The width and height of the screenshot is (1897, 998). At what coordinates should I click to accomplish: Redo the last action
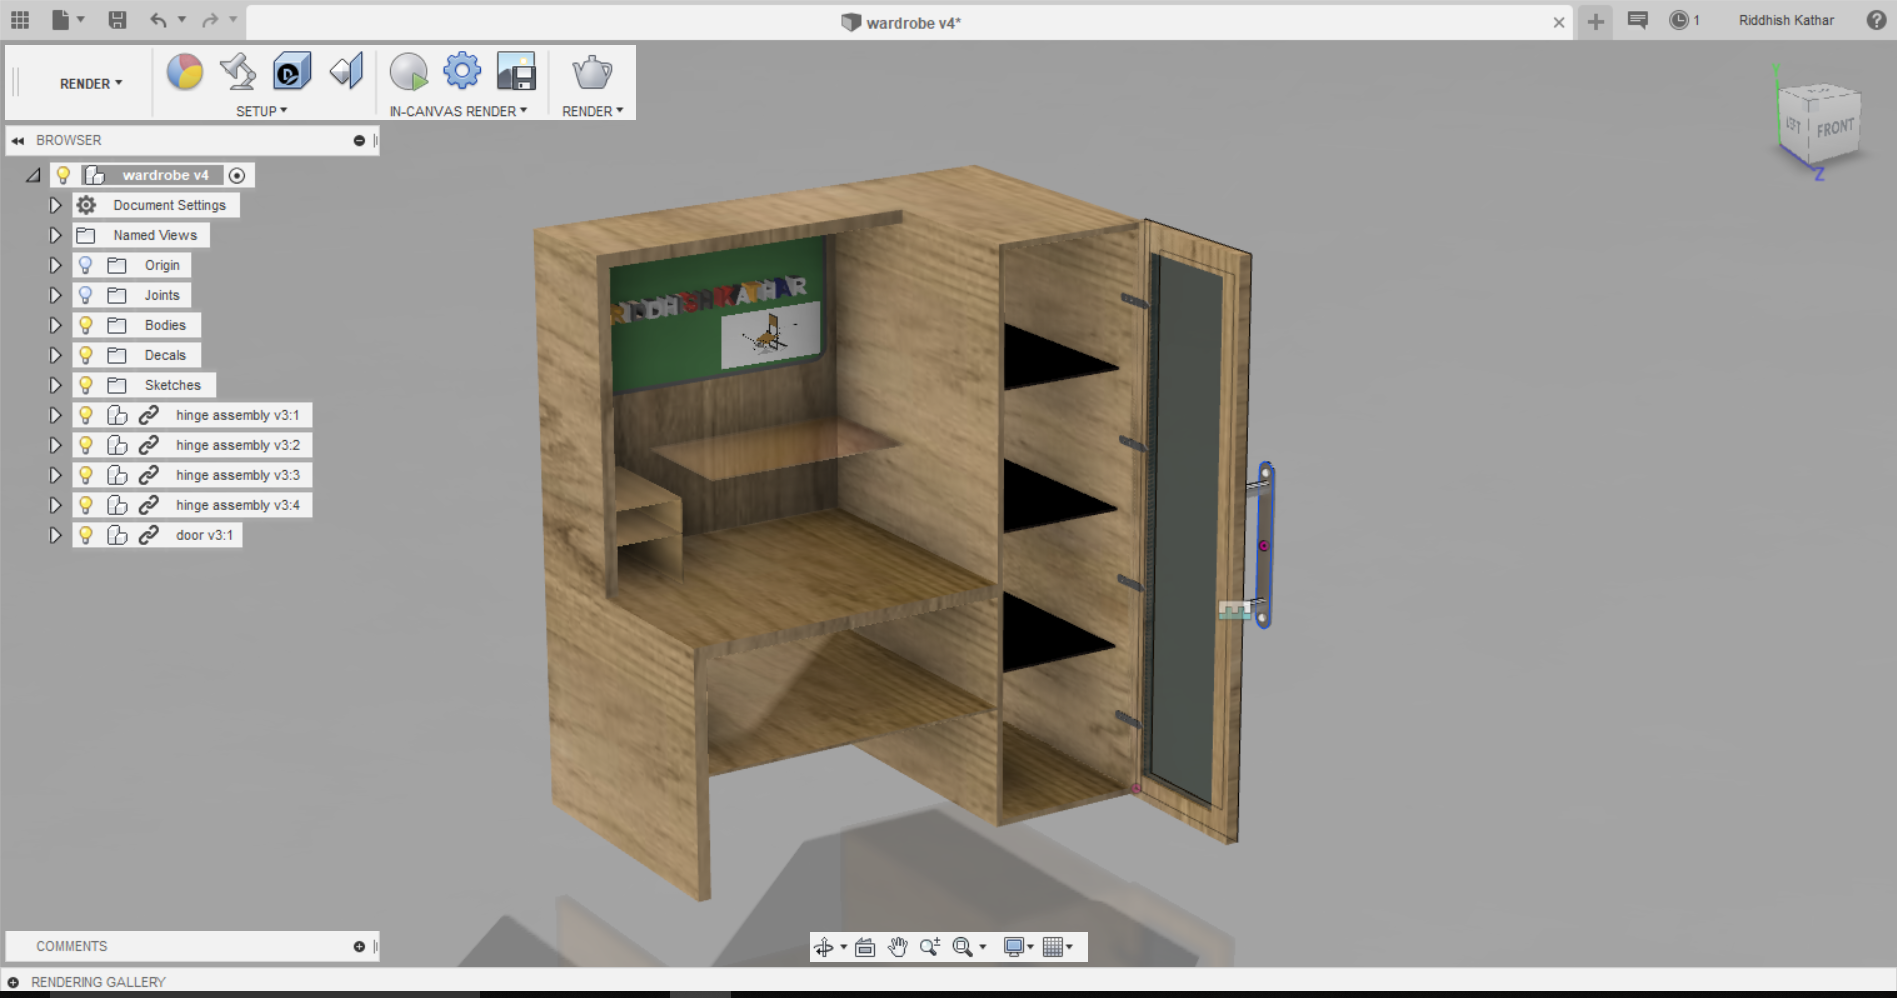[210, 20]
